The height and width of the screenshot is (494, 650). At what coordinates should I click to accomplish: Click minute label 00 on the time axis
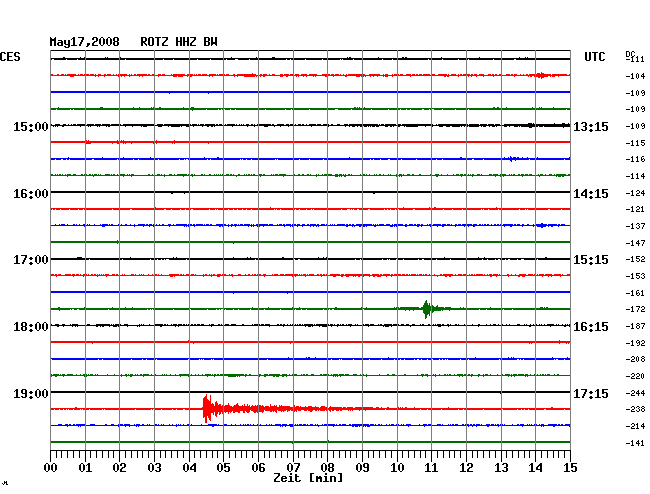[51, 468]
